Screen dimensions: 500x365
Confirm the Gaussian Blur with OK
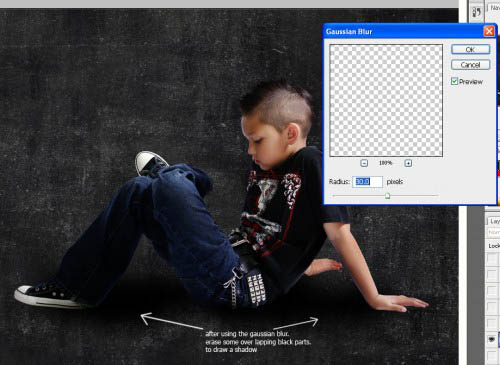(470, 49)
